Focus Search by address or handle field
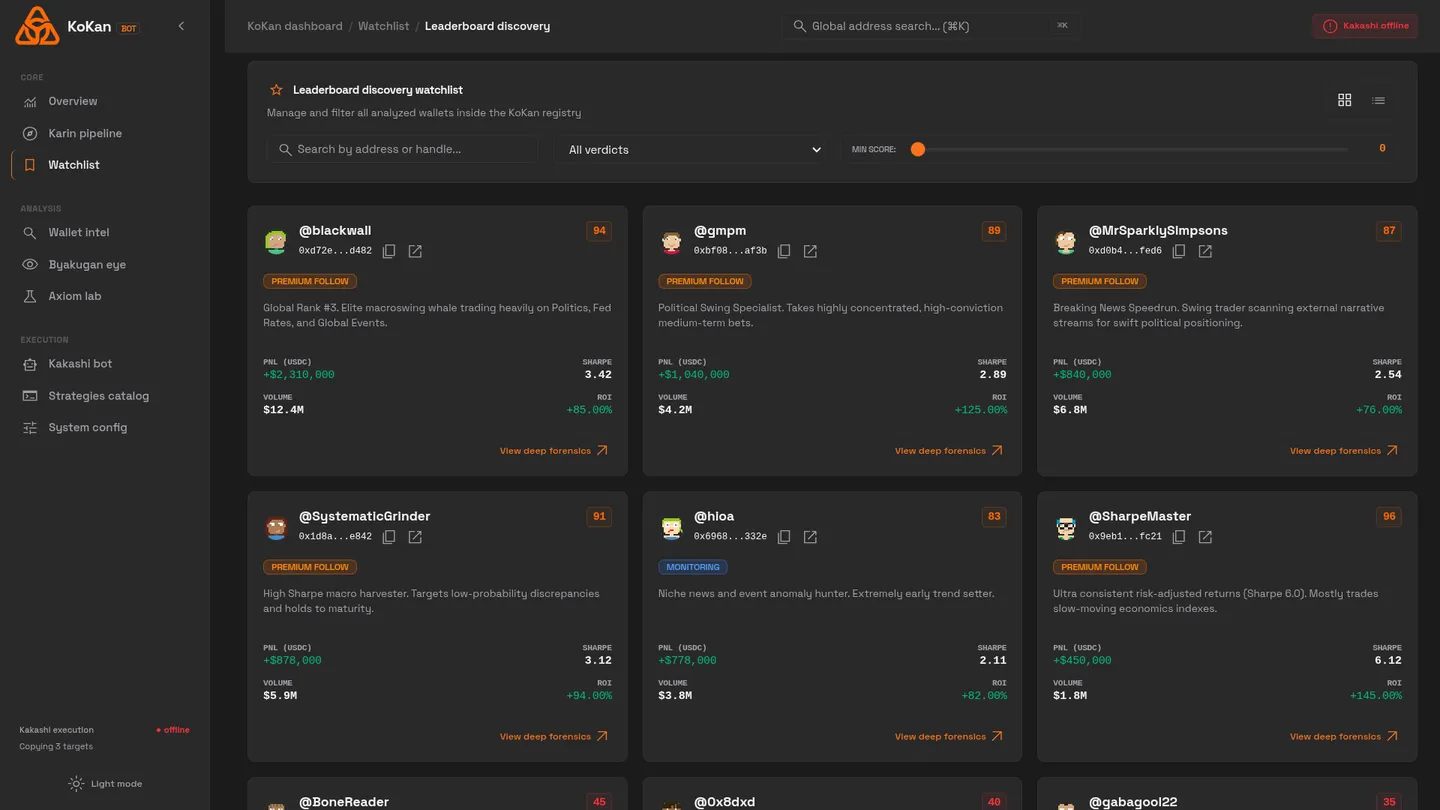Image resolution: width=1440 pixels, height=810 pixels. pos(403,149)
